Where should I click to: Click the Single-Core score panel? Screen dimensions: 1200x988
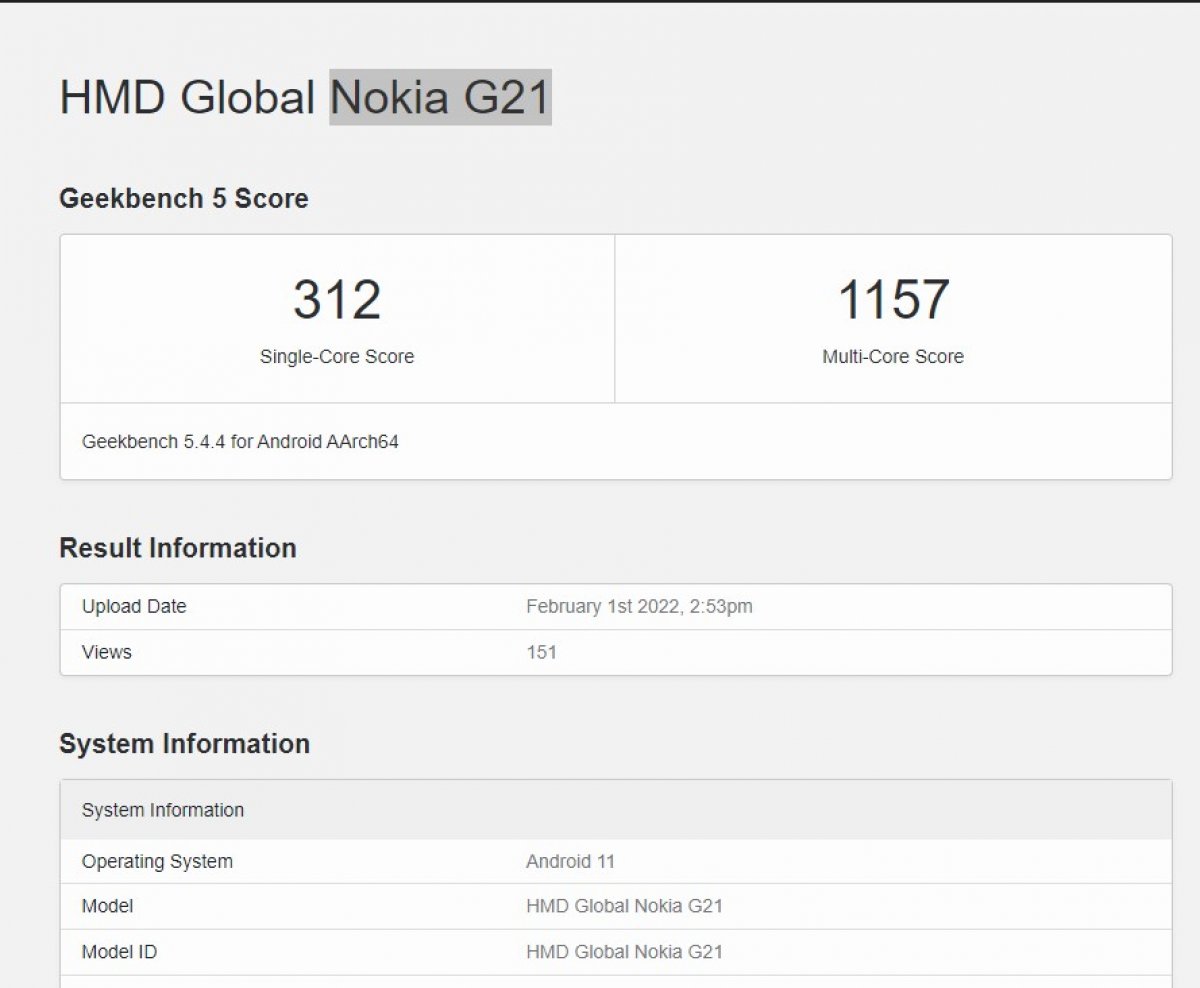(336, 318)
